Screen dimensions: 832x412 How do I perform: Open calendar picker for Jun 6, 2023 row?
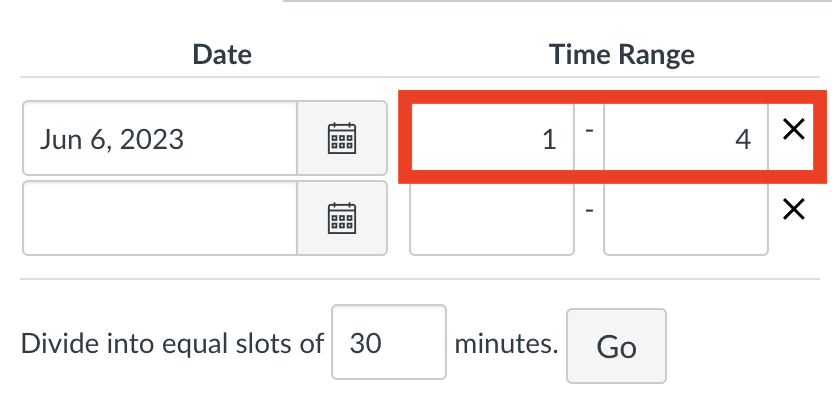point(342,138)
